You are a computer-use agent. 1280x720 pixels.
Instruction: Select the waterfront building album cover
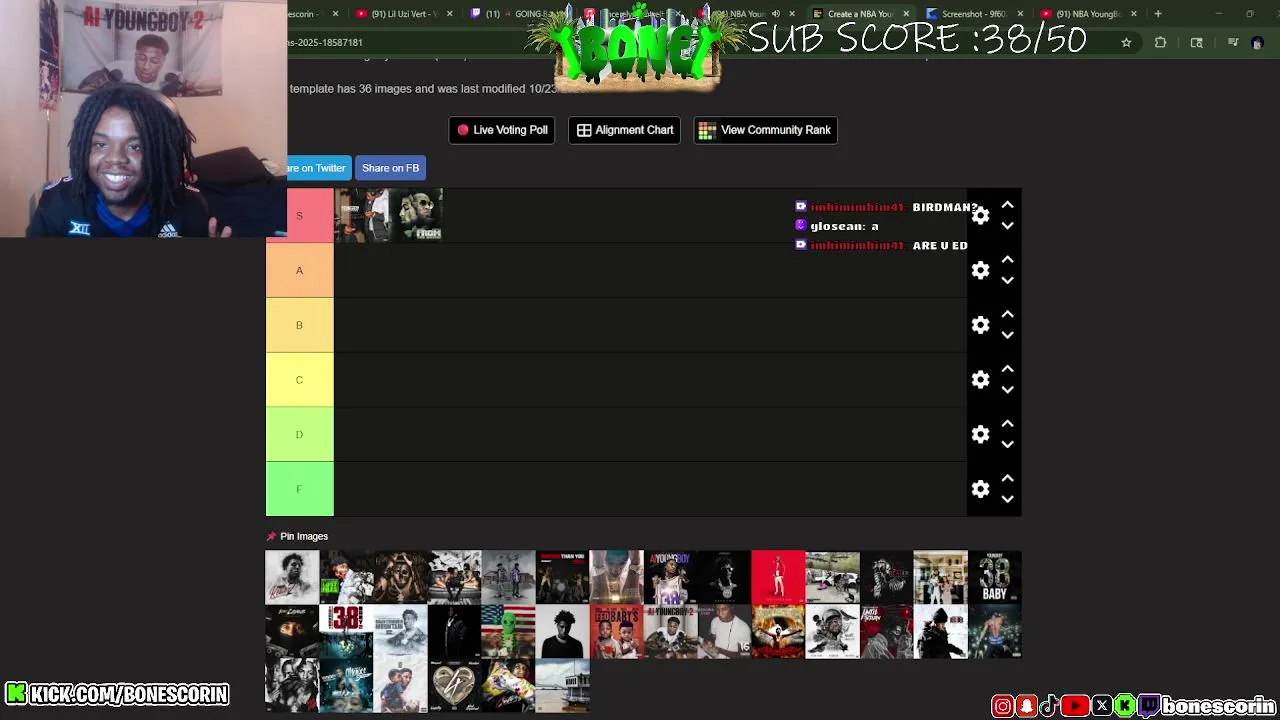pyautogui.click(x=562, y=685)
